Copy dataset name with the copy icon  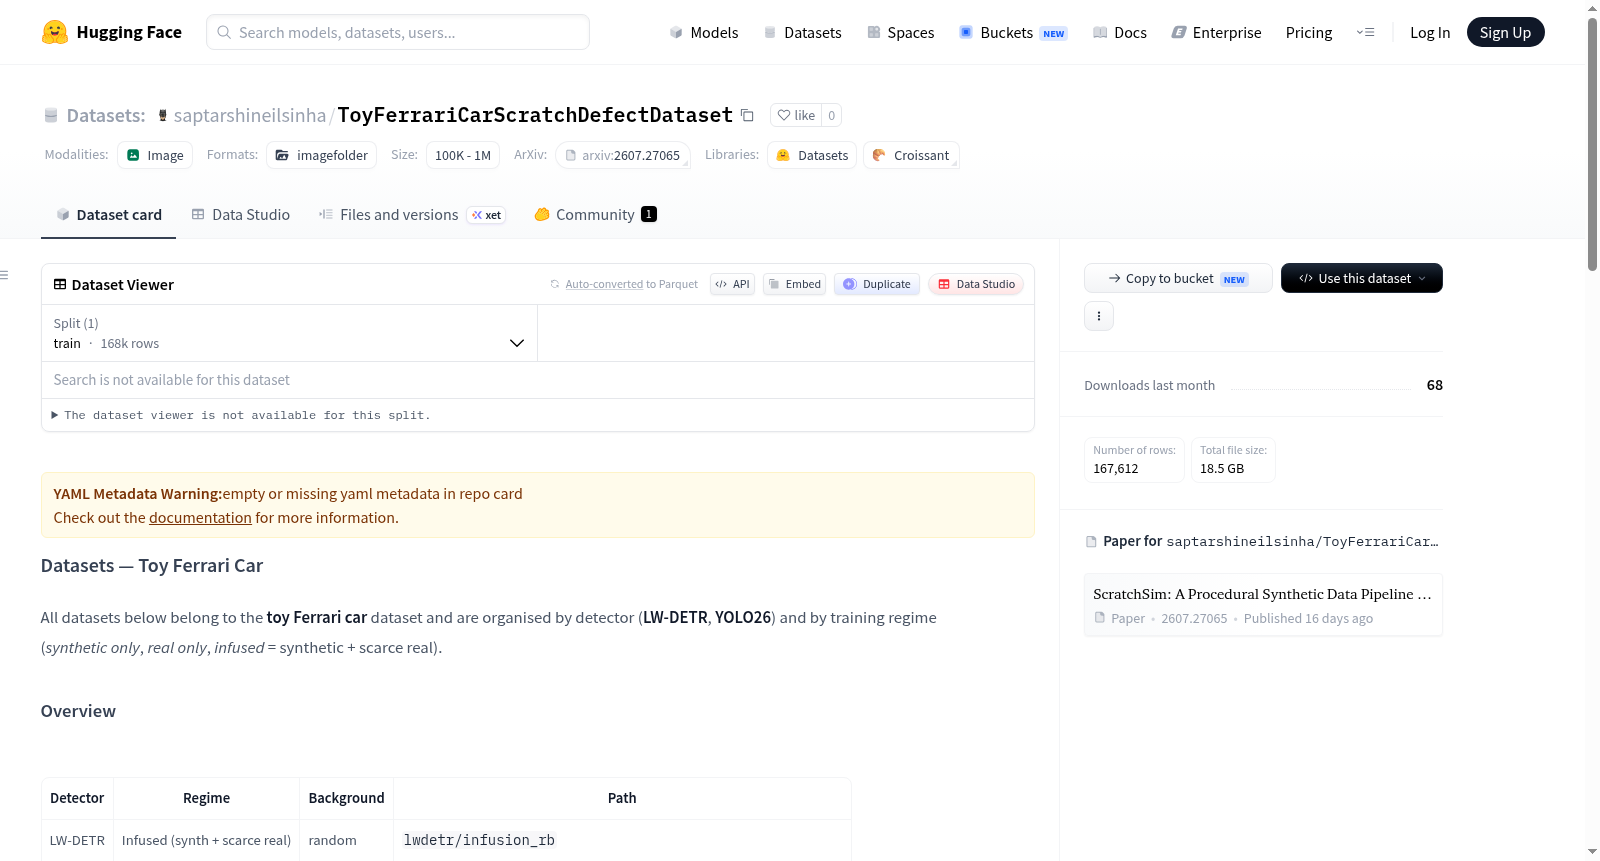(747, 115)
